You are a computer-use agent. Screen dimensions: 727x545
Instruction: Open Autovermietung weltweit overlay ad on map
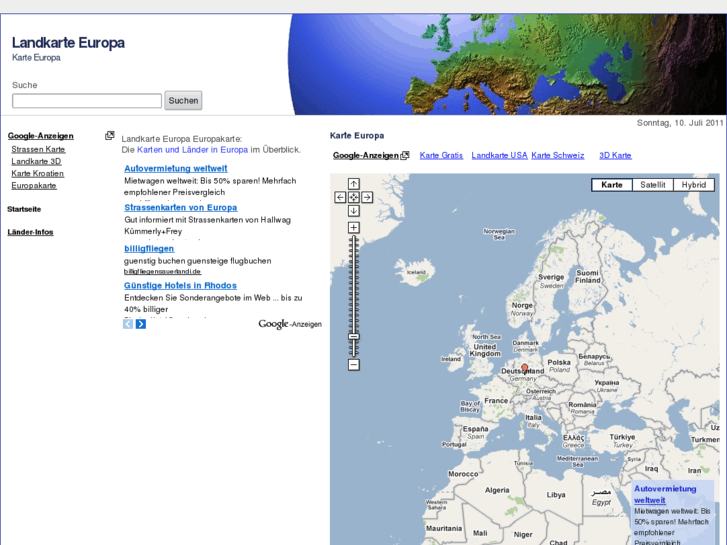tap(665, 494)
